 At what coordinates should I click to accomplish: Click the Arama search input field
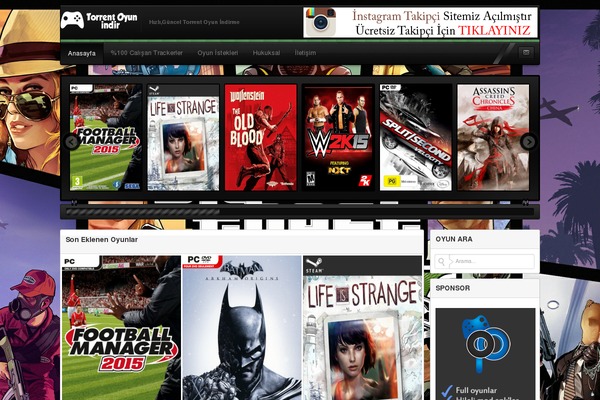pyautogui.click(x=484, y=261)
